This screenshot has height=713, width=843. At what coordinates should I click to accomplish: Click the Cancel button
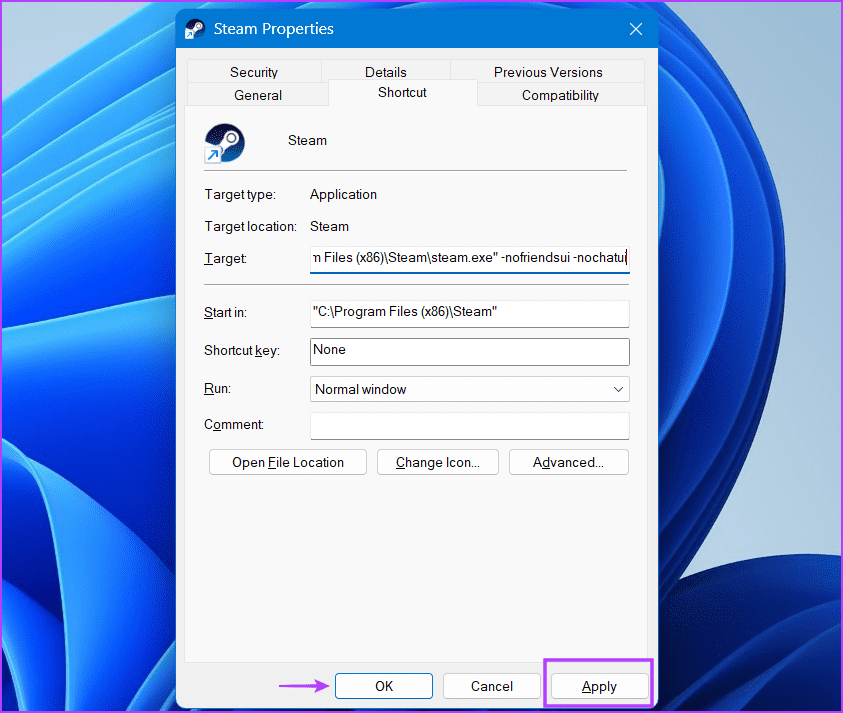pos(491,686)
